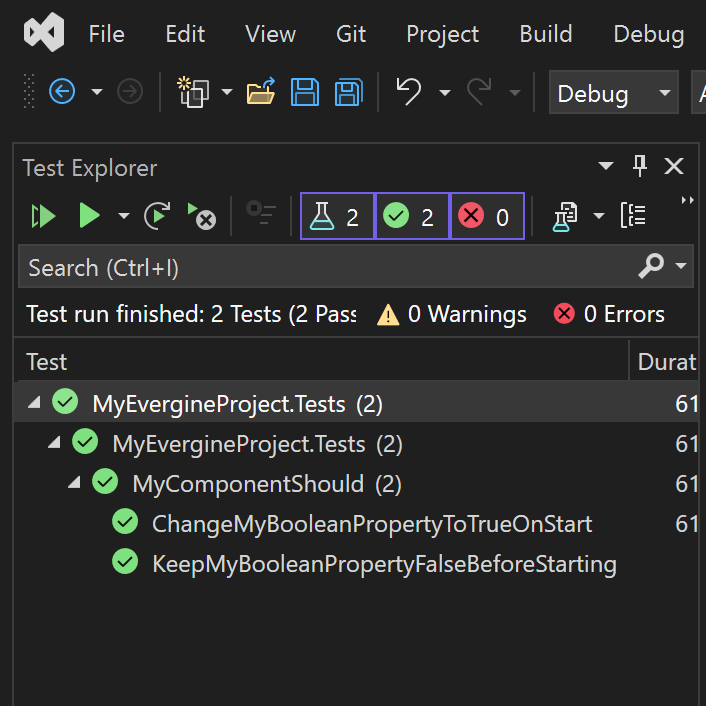Click the Test column header
Viewport: 706px width, 706px height.
click(x=47, y=362)
